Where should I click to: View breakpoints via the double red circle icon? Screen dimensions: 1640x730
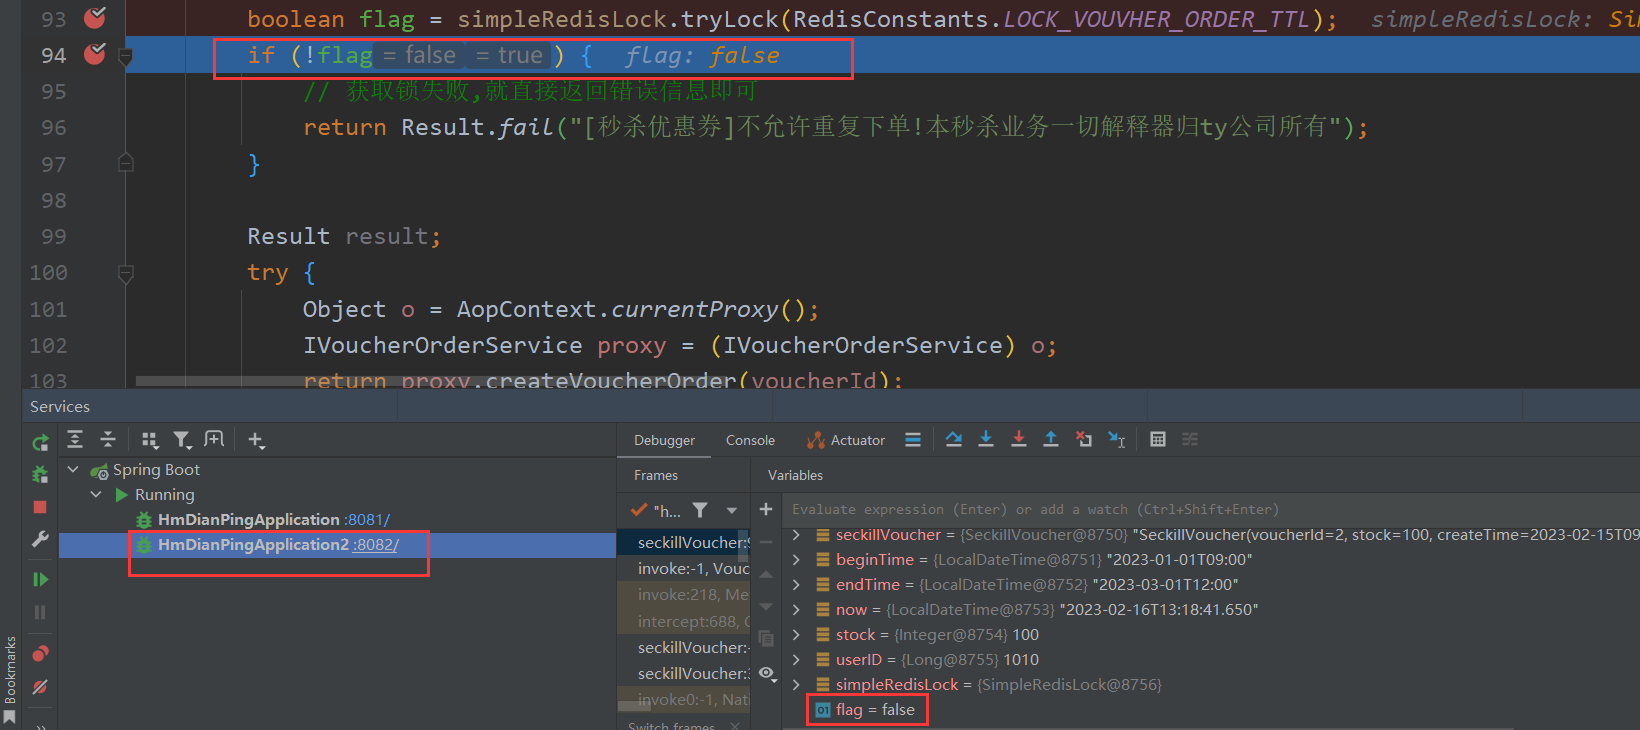point(40,654)
